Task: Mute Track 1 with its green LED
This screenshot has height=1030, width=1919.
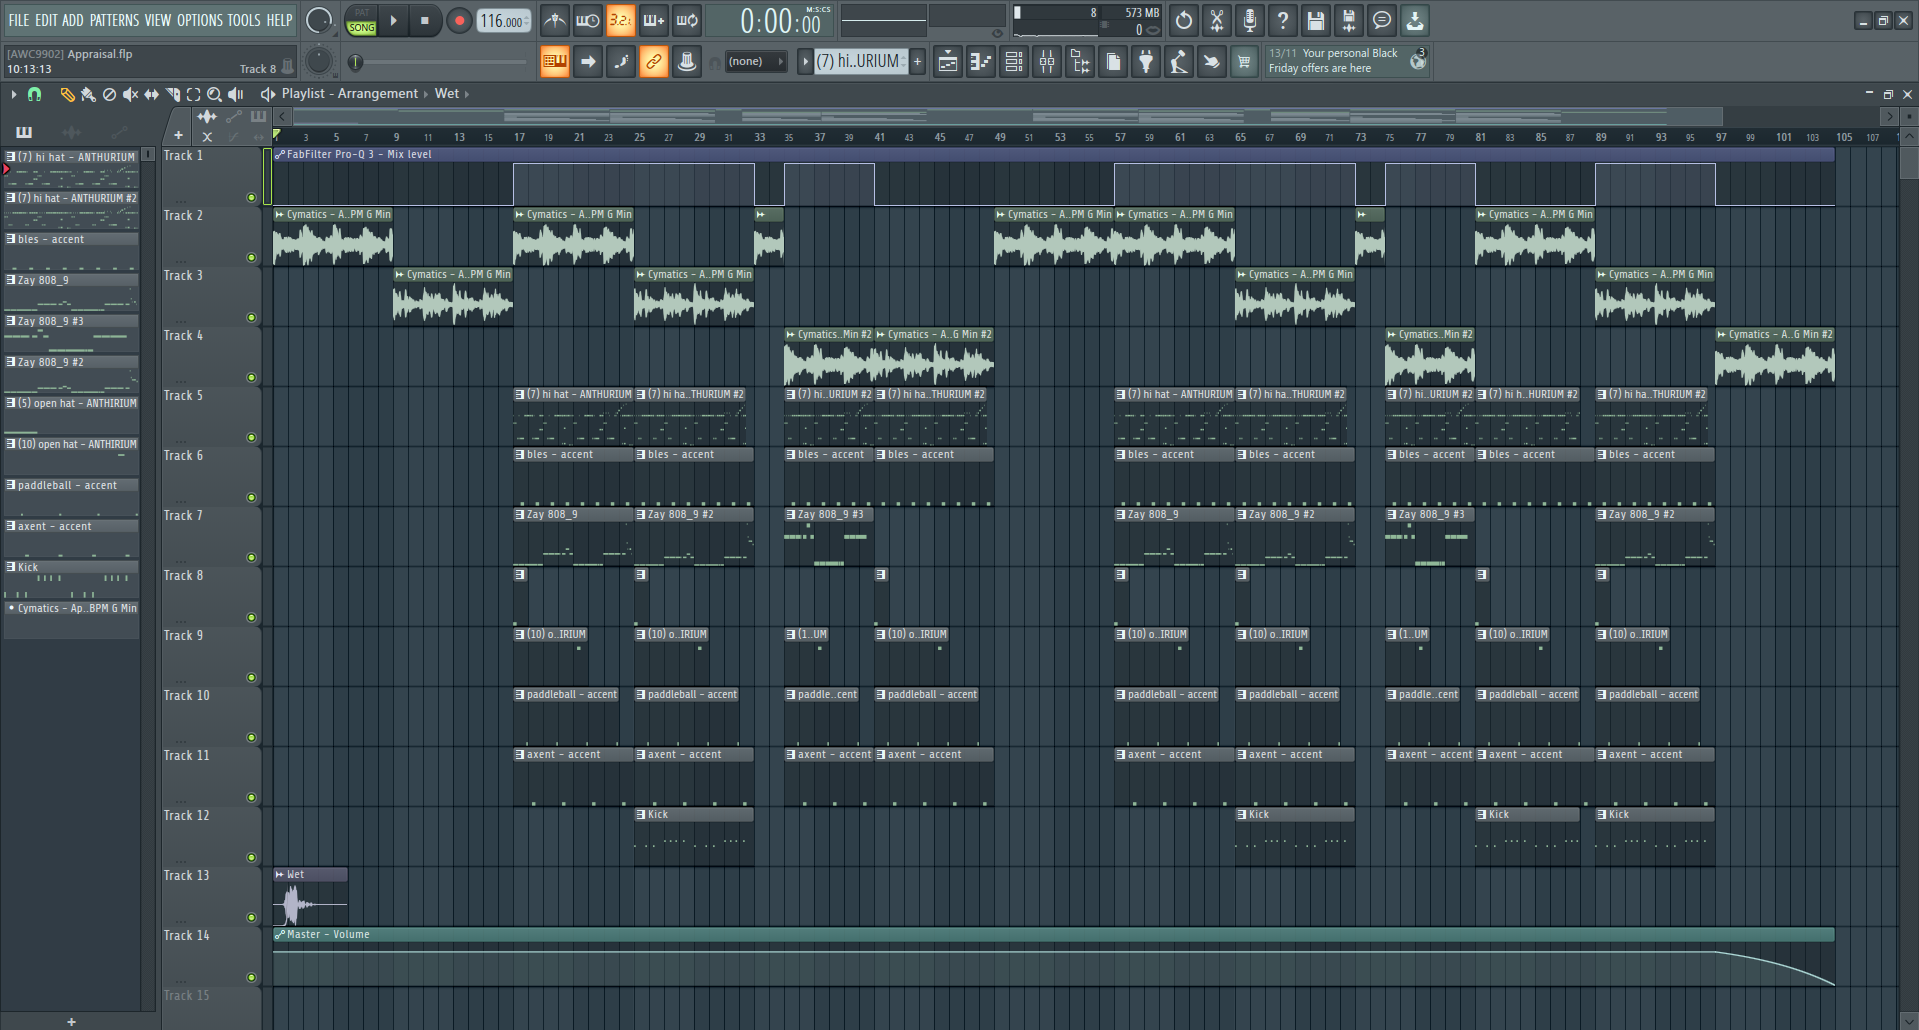Action: 252,198
